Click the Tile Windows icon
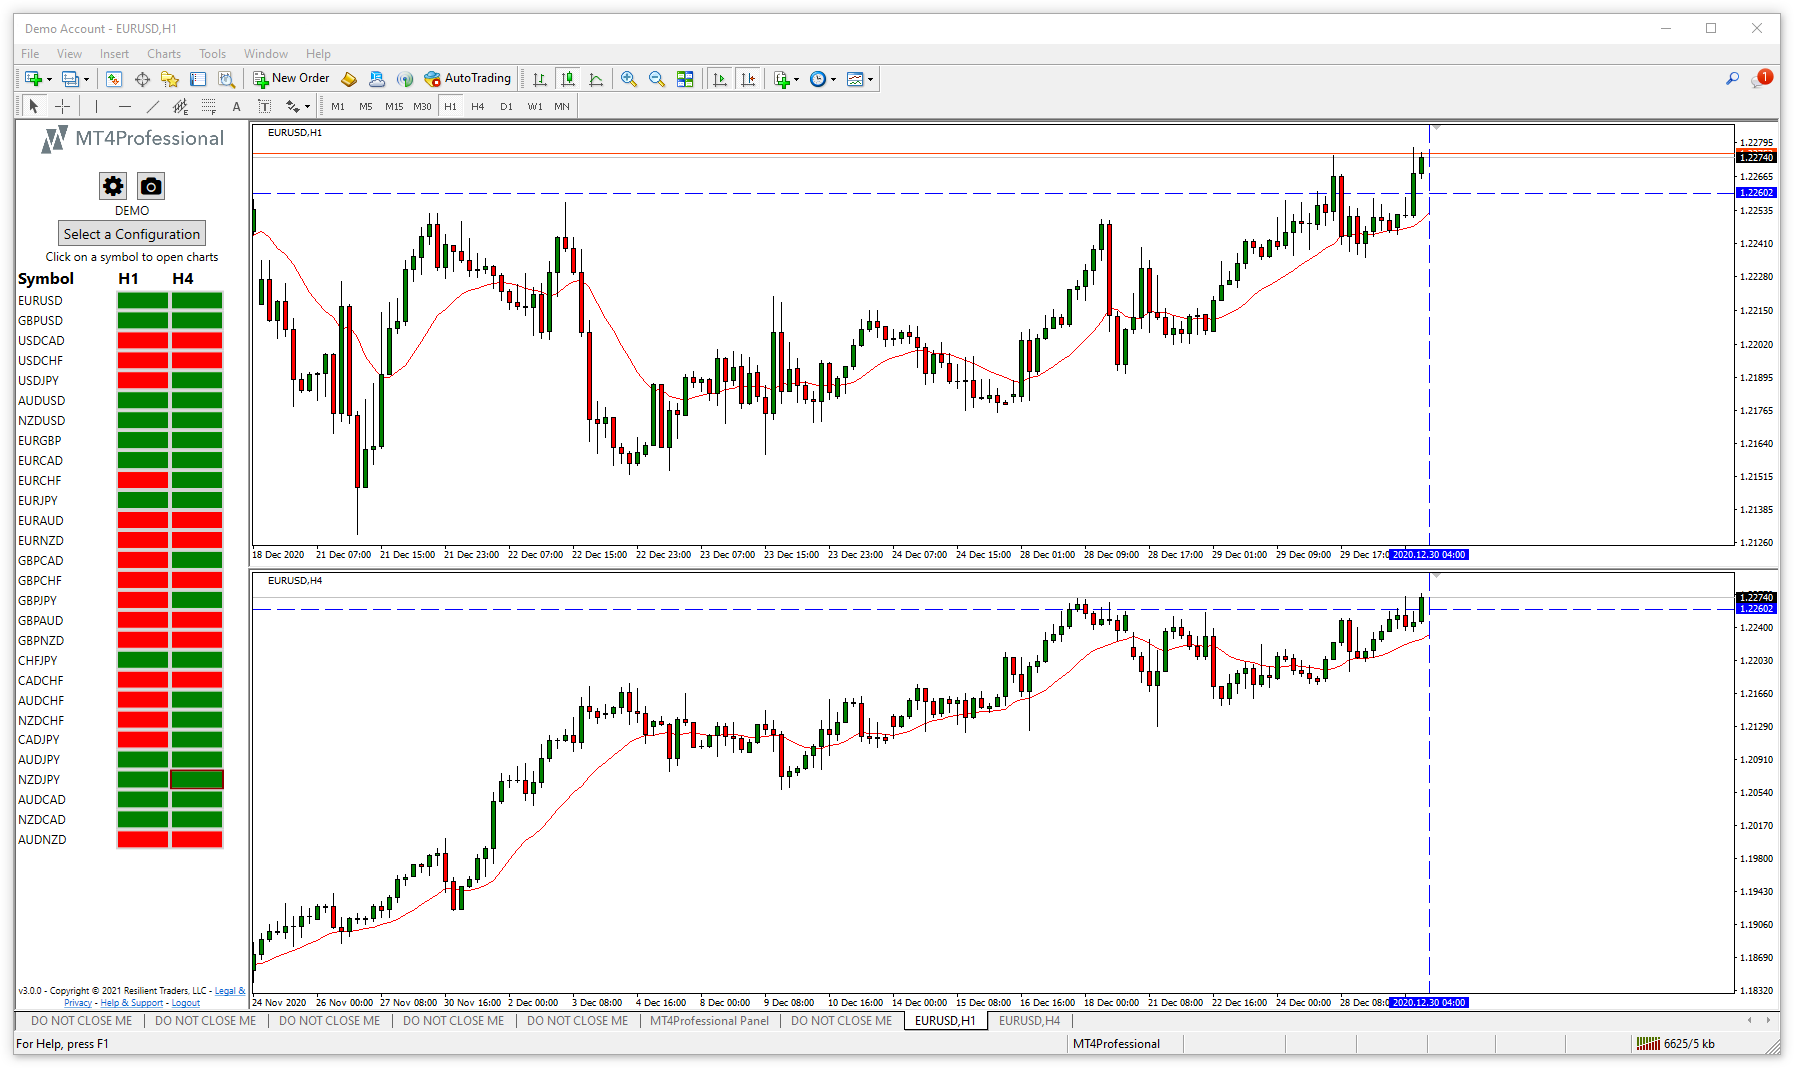Screen dimensions: 1794x1068 click(x=685, y=79)
